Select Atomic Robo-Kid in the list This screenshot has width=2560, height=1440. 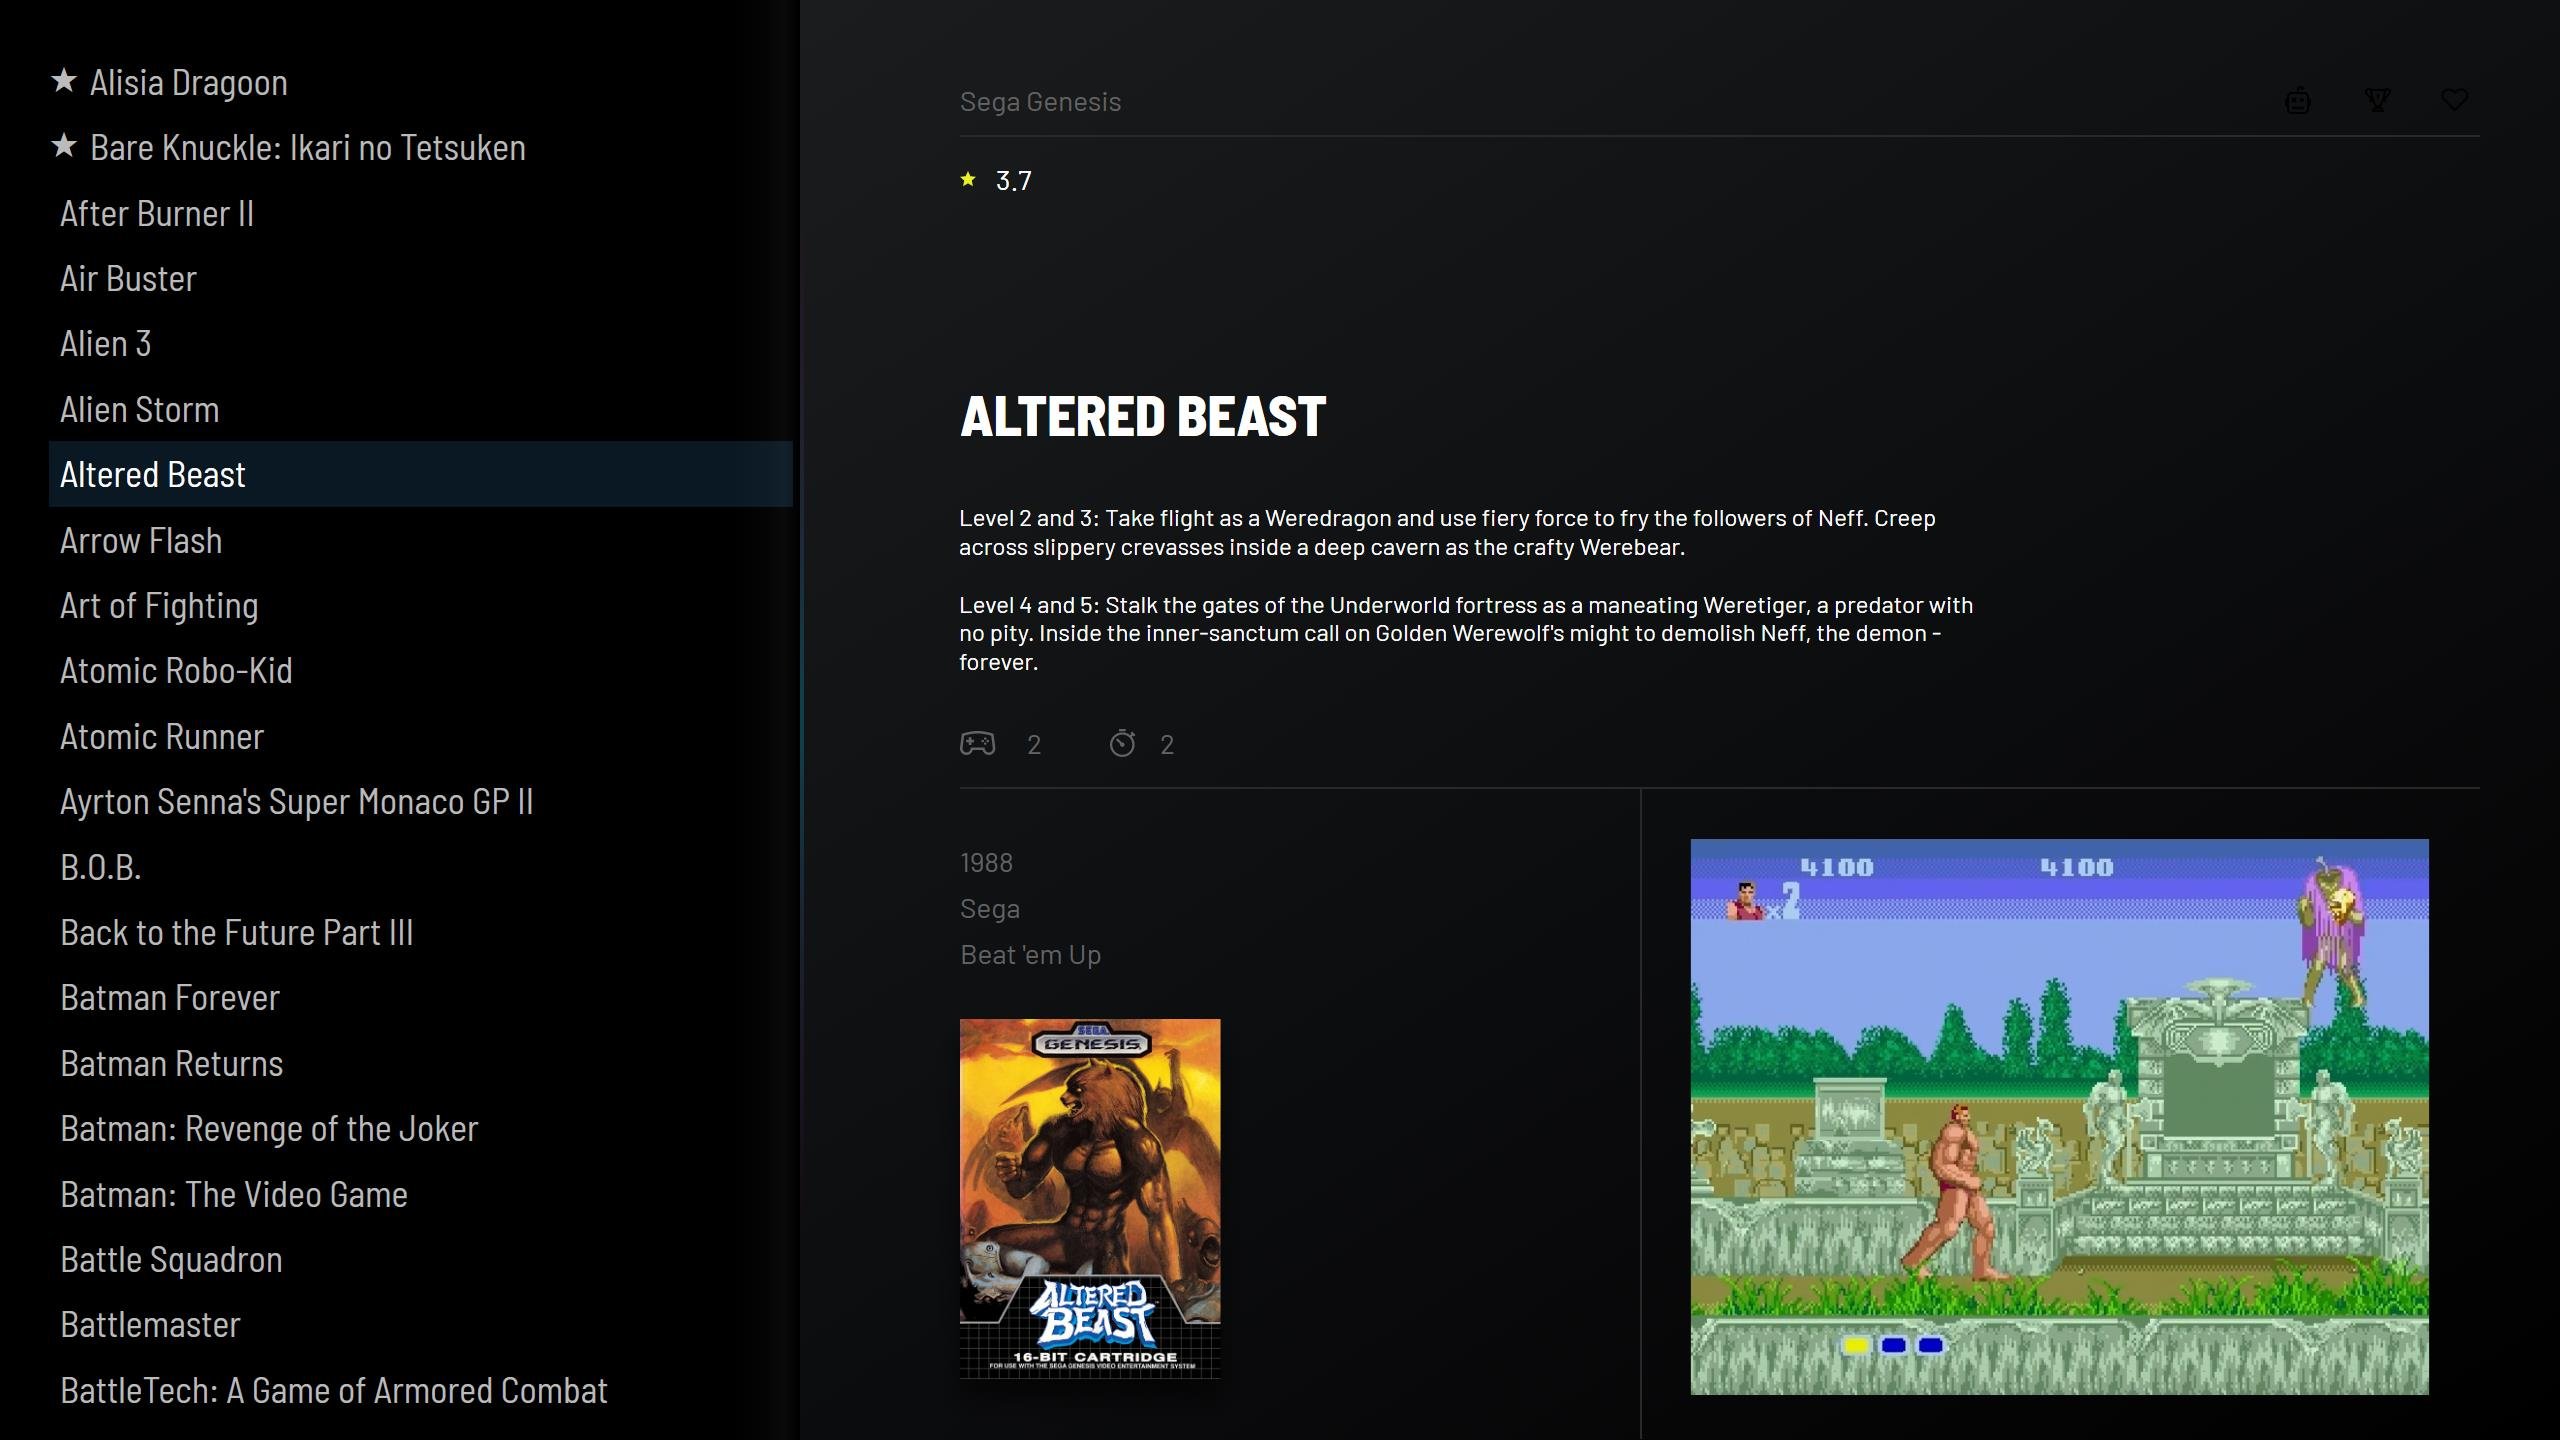[x=176, y=670]
